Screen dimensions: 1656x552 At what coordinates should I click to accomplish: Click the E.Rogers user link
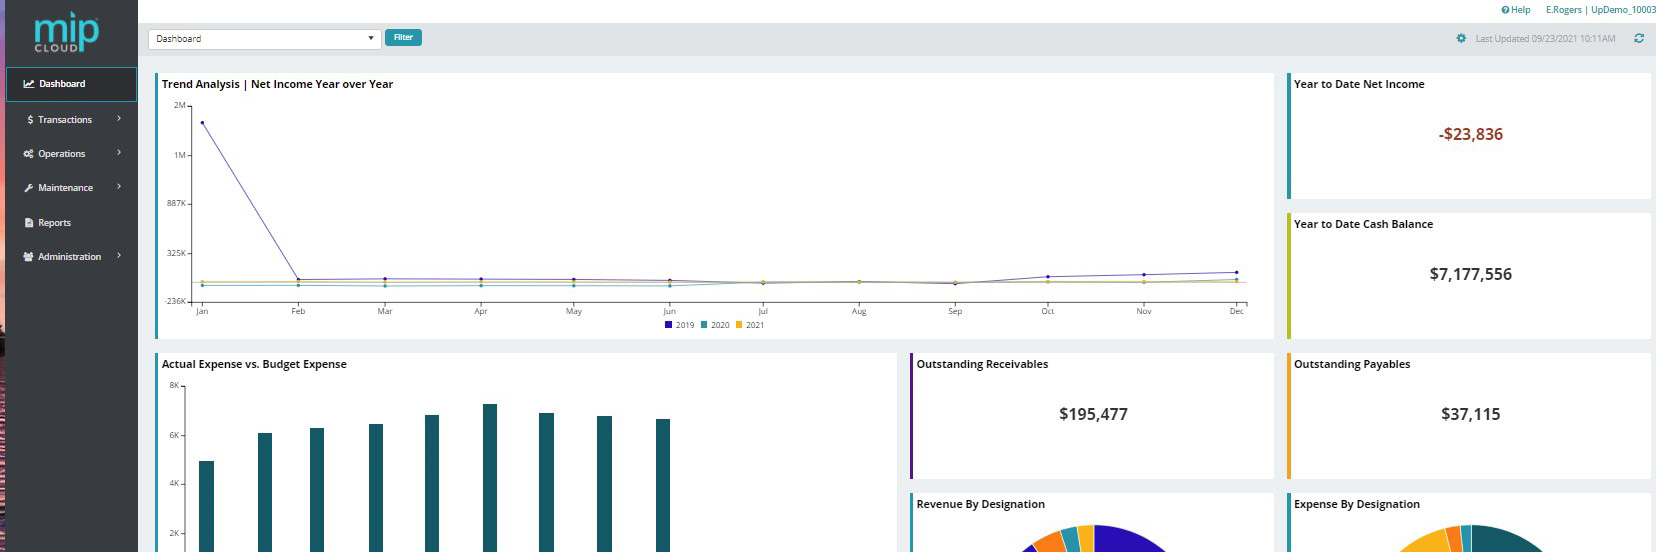pyautogui.click(x=1564, y=10)
